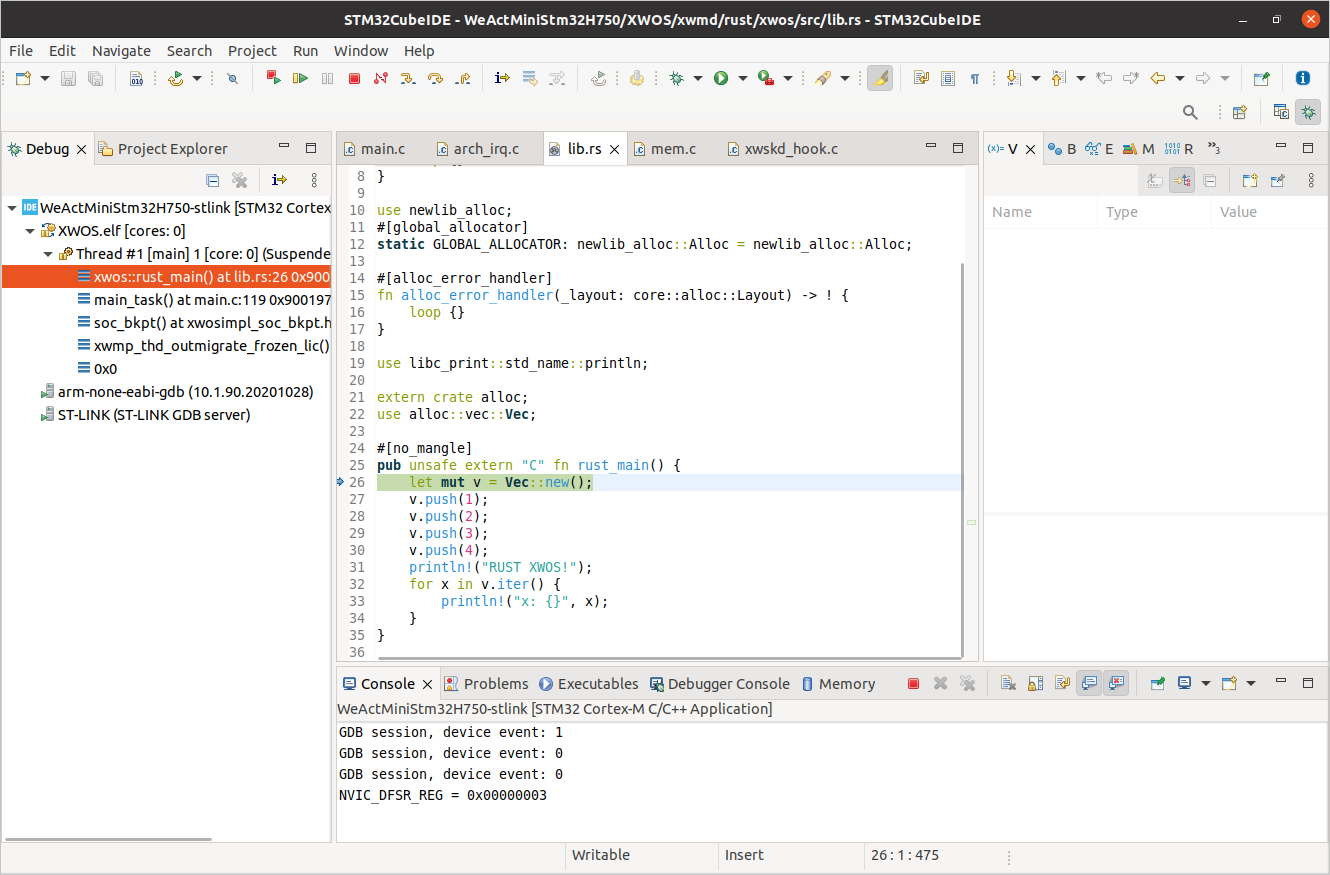
Task: Open the toolbar Search magnifier icon
Action: [x=1190, y=112]
